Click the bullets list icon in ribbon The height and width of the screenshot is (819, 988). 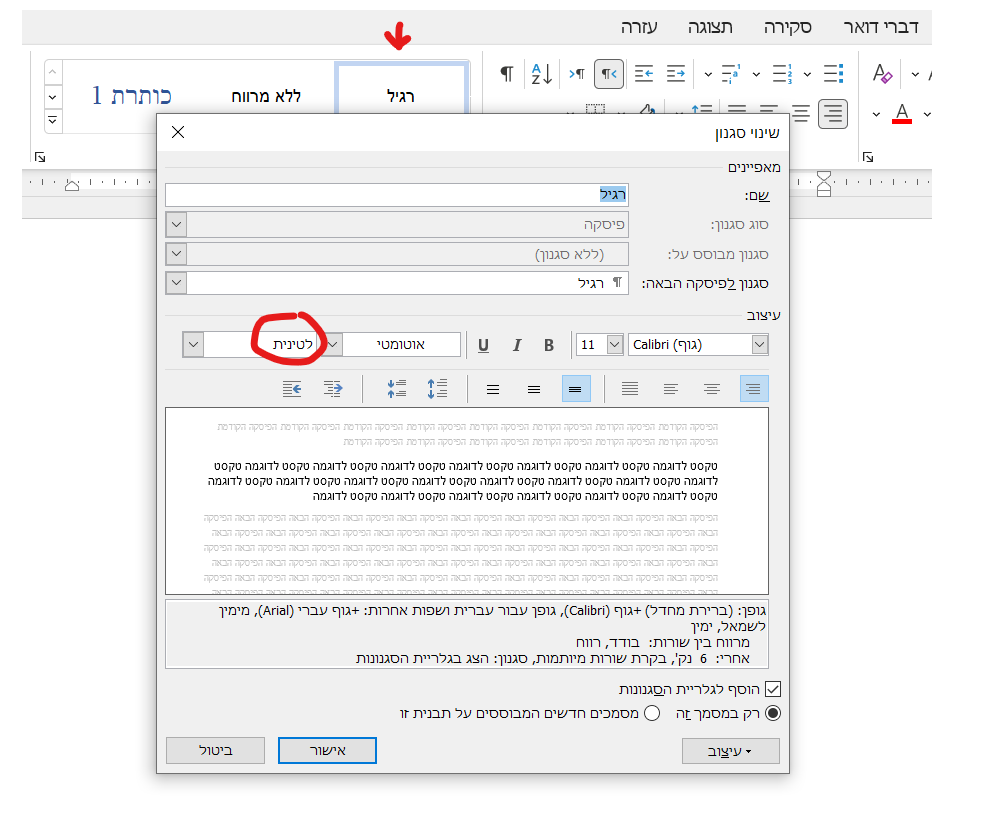click(x=833, y=74)
